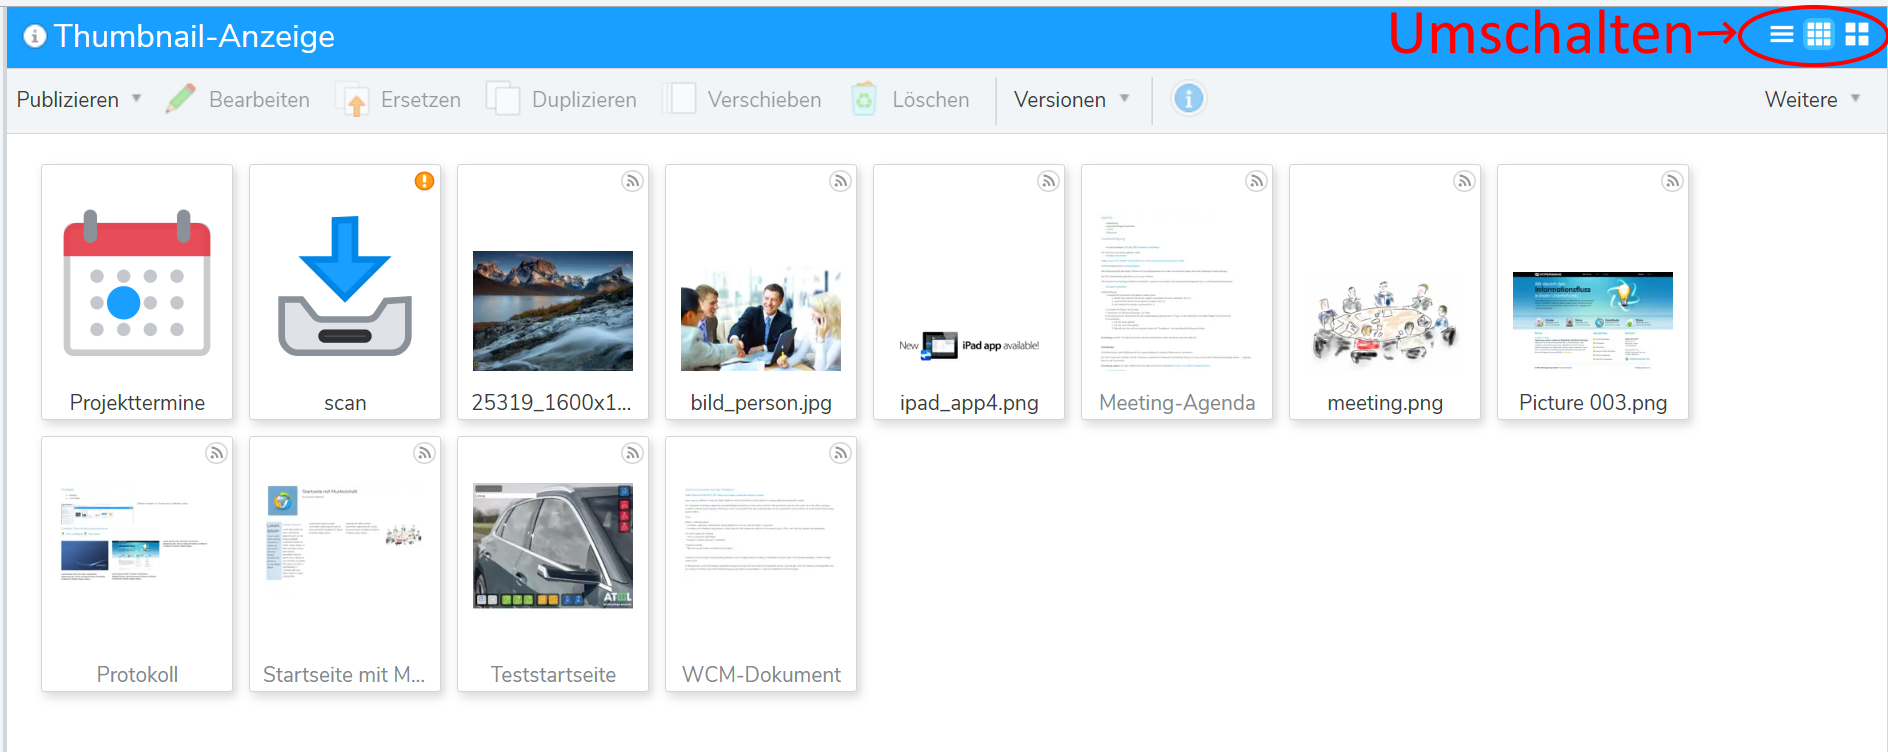Switch to small thumbnail grid view
The width and height of the screenshot is (1888, 752).
[x=1819, y=35]
